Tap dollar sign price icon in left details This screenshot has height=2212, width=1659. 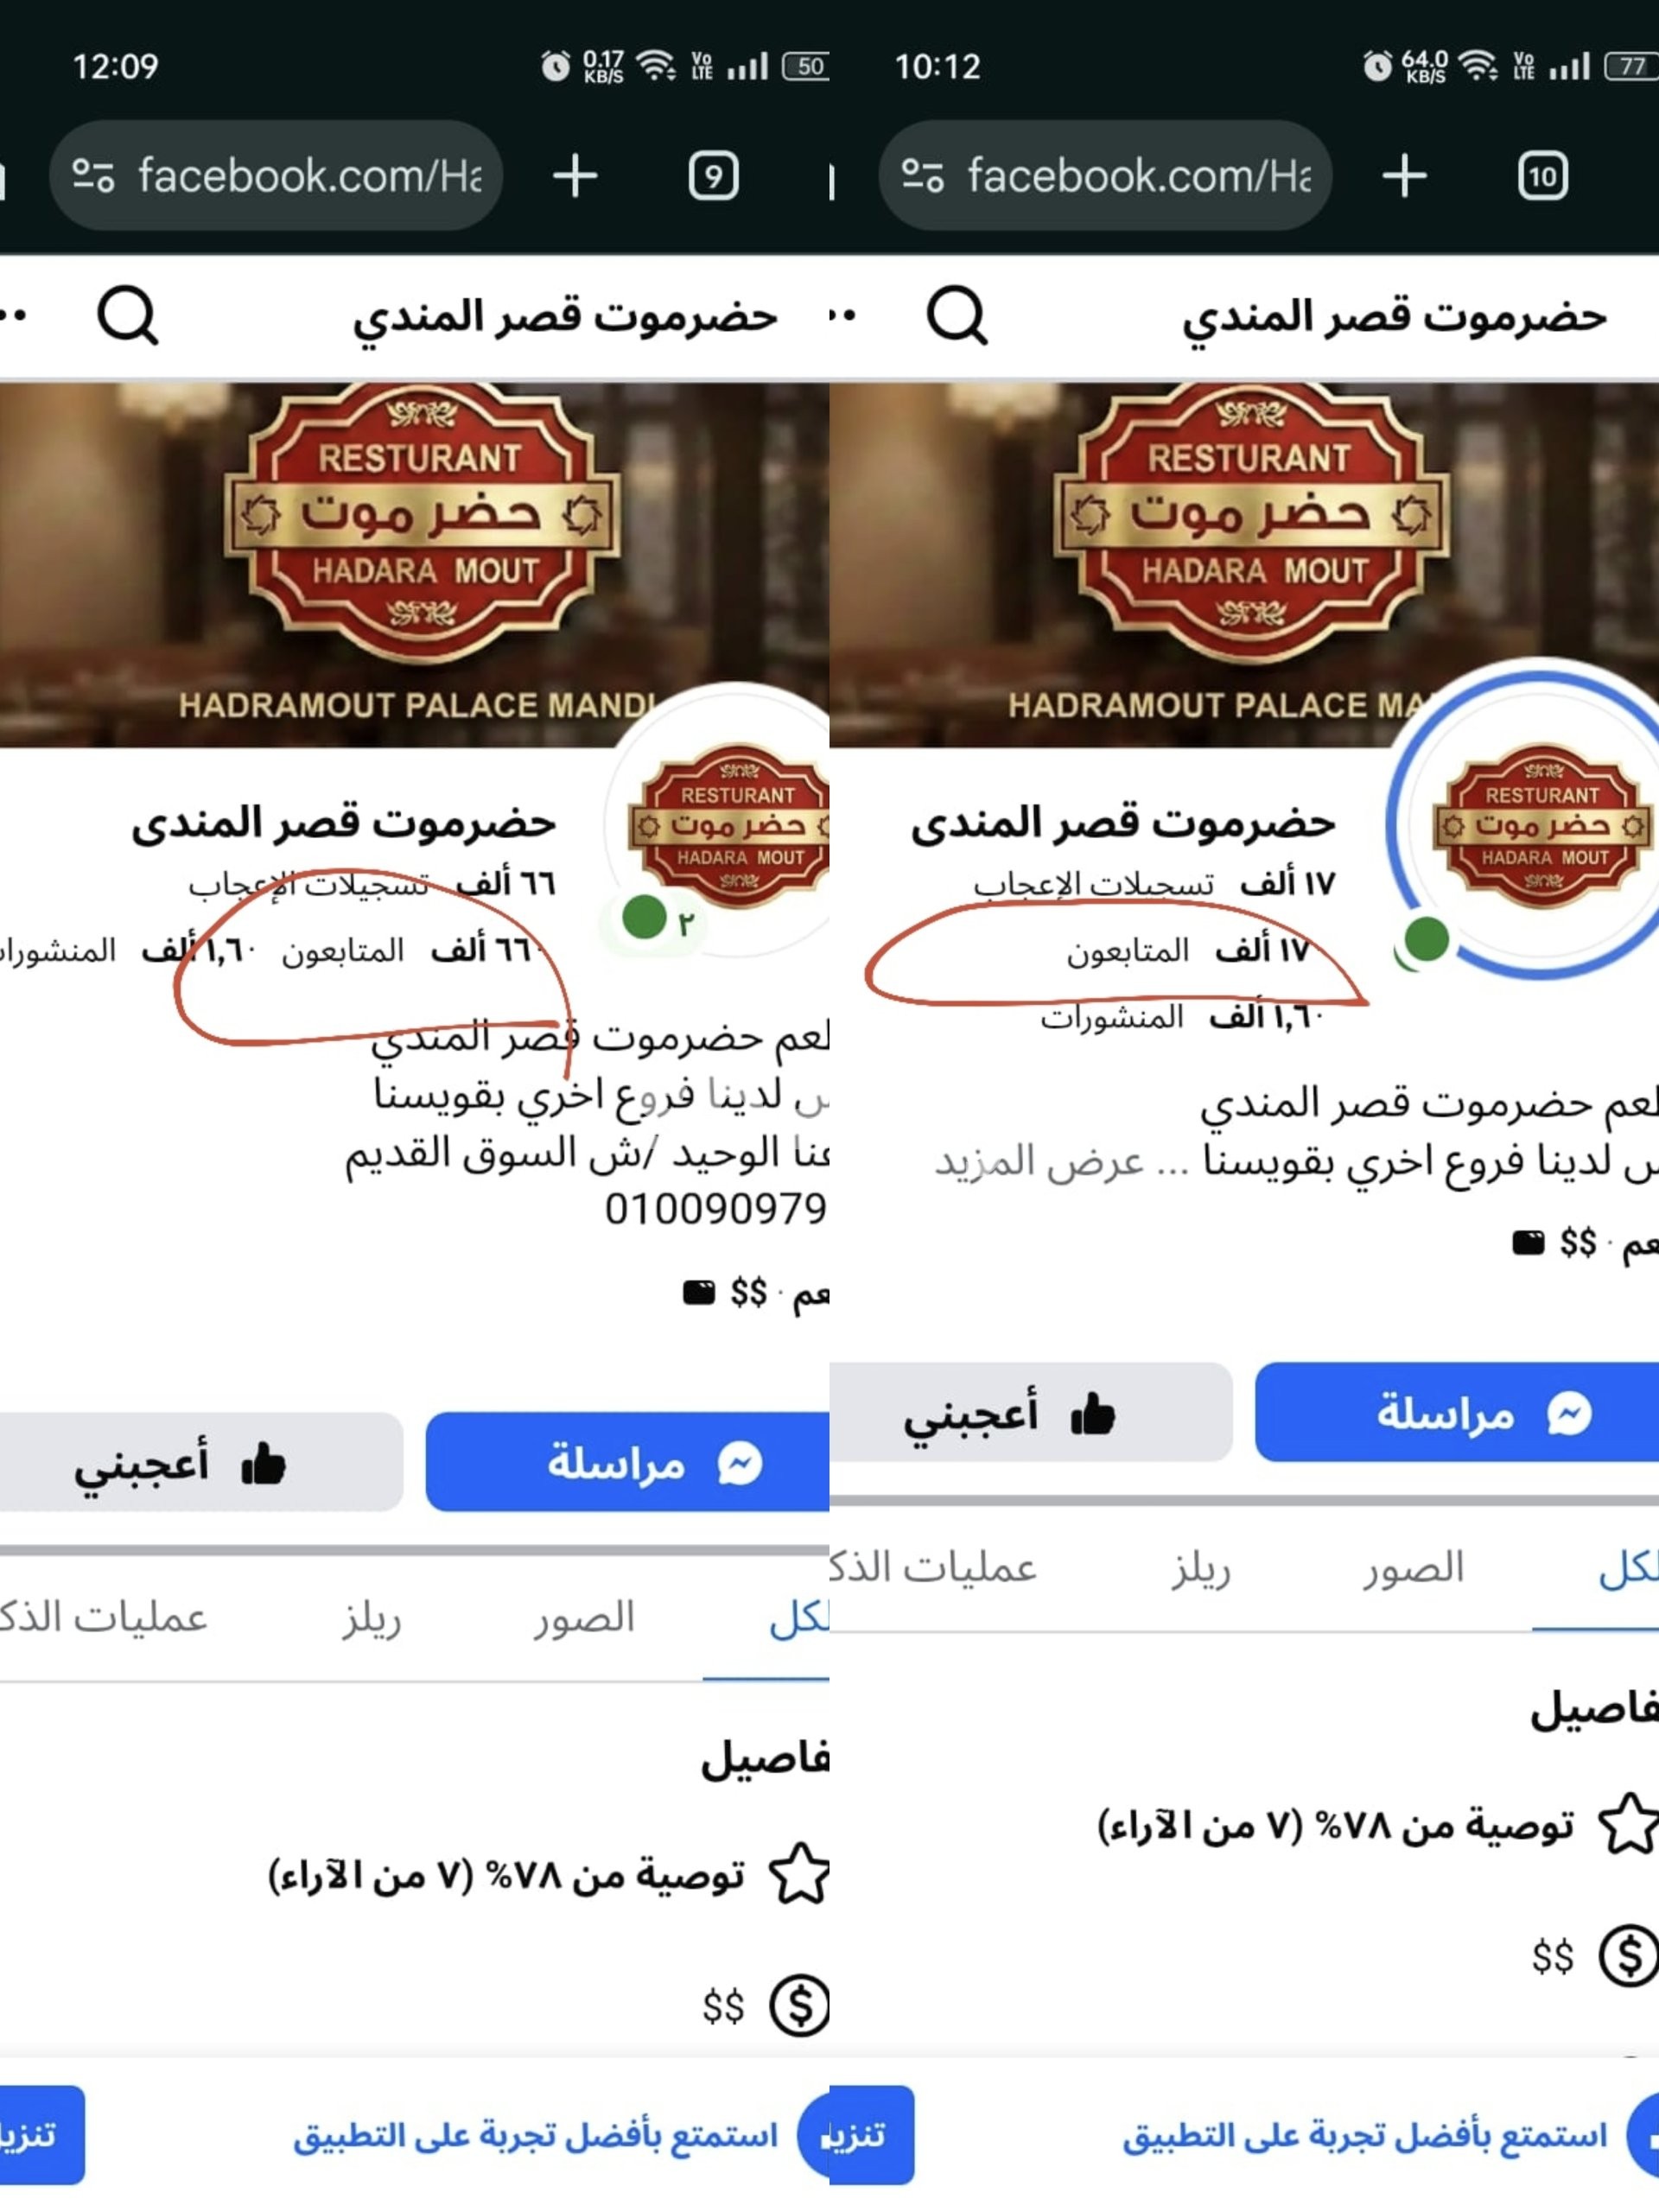pos(800,2005)
